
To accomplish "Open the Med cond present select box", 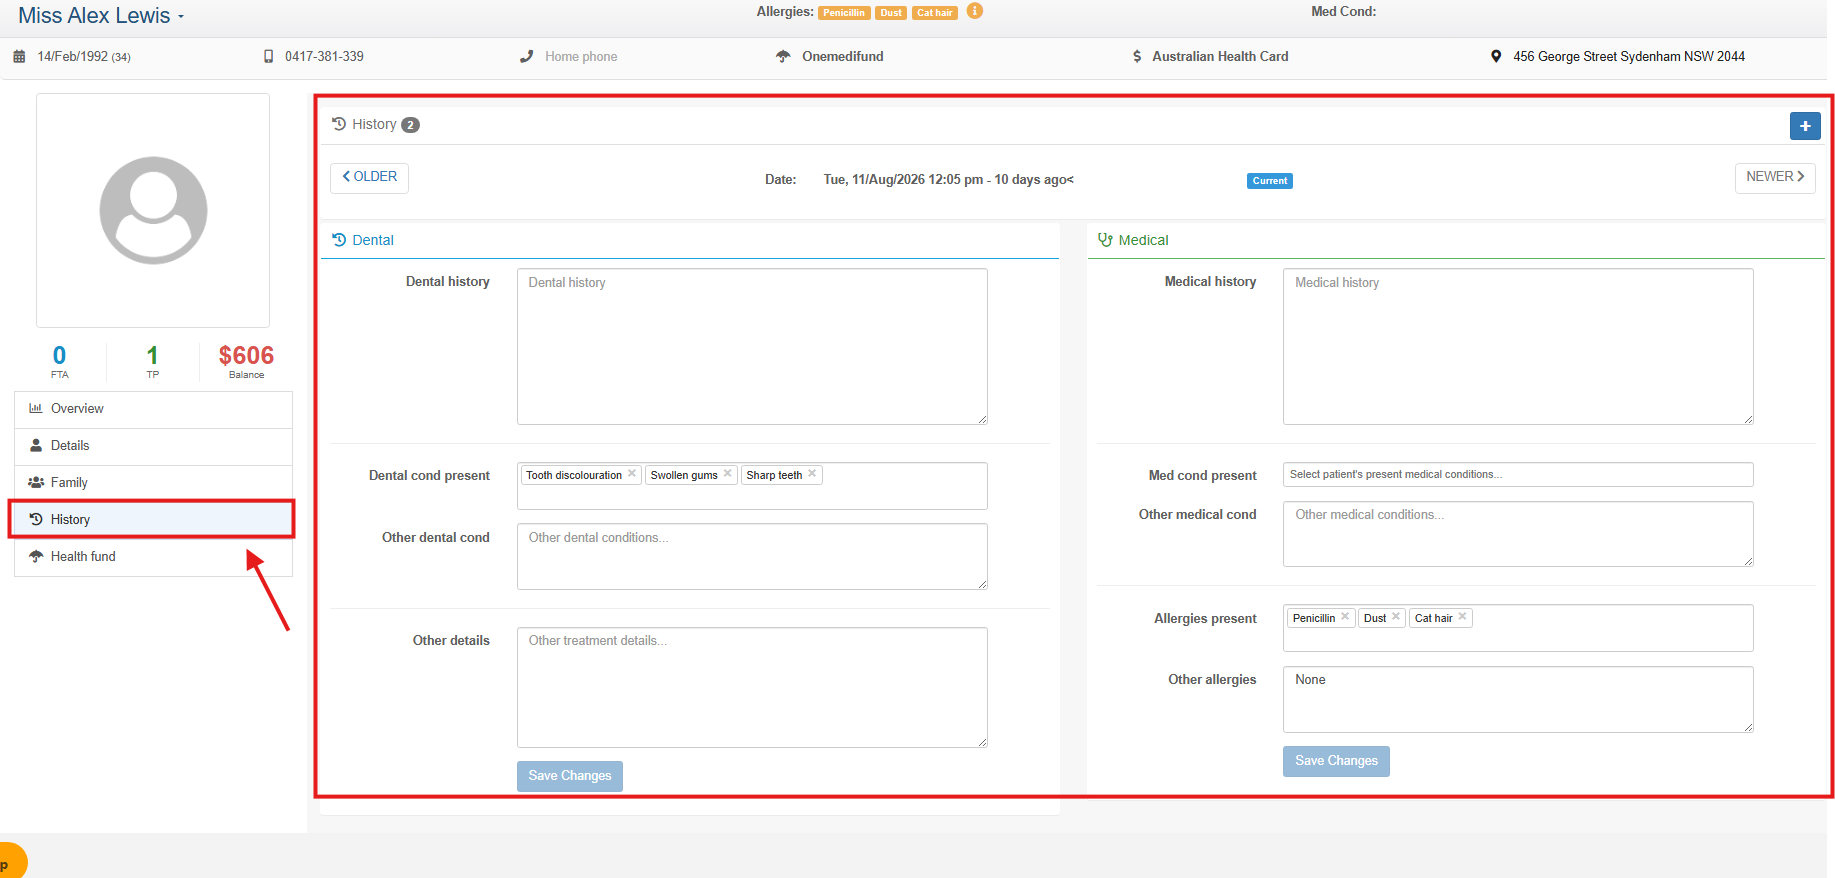I will coord(1518,474).
